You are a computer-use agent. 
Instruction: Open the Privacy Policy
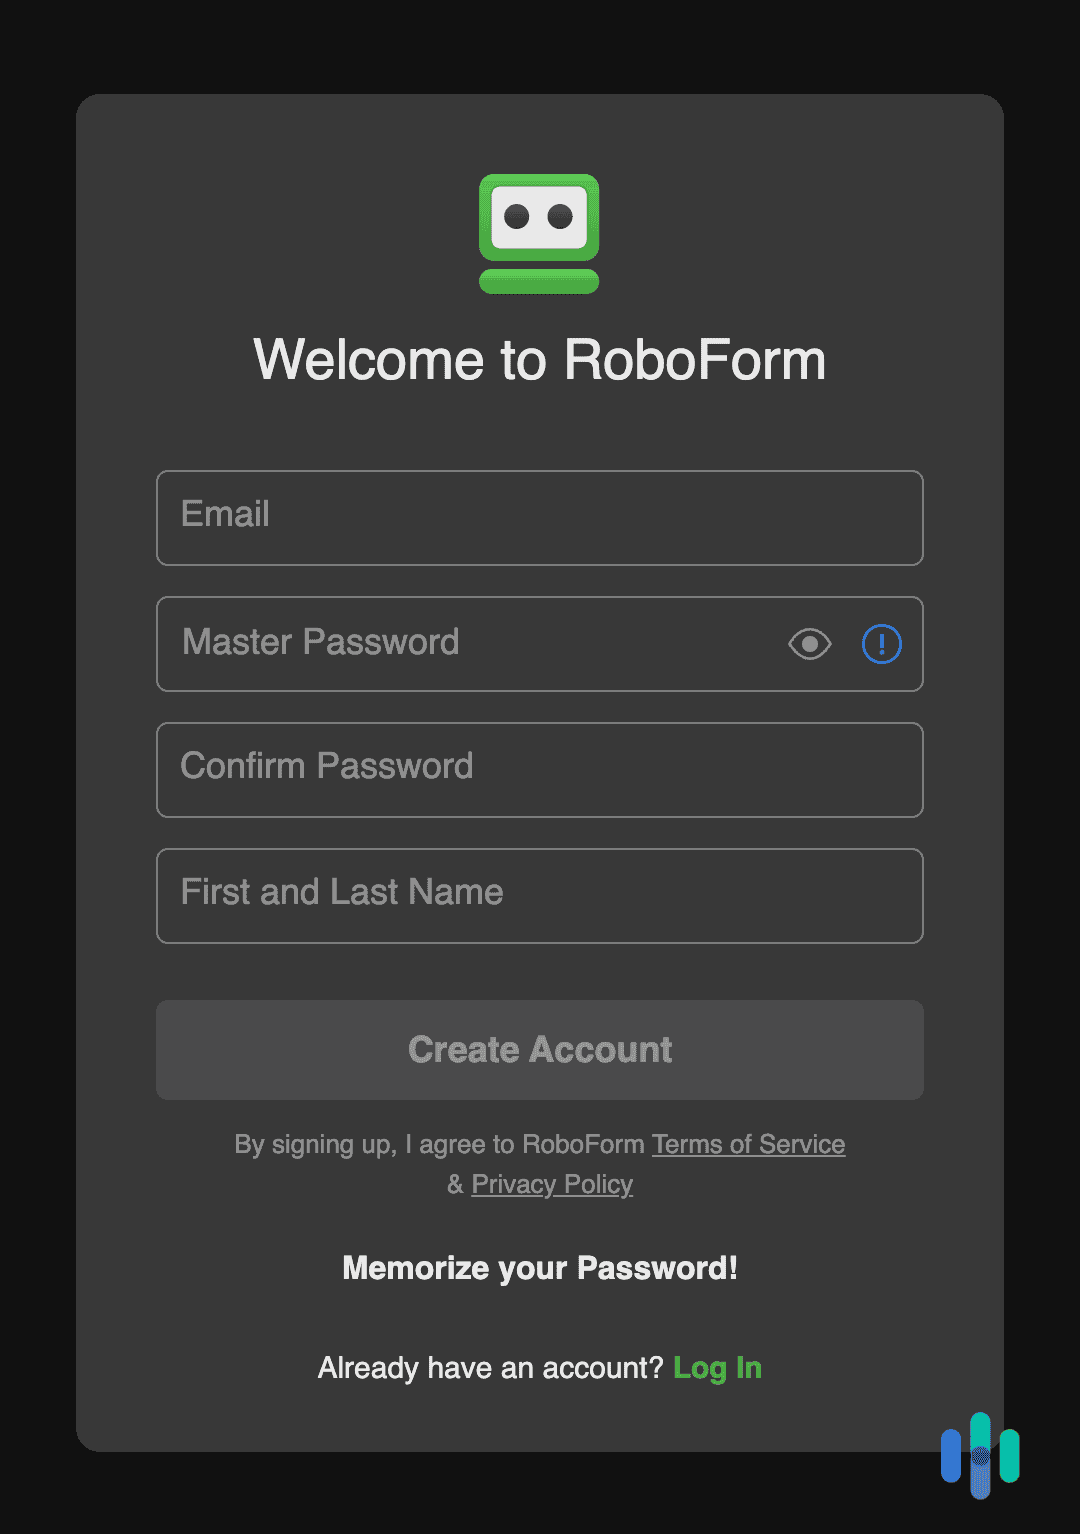[551, 1184]
